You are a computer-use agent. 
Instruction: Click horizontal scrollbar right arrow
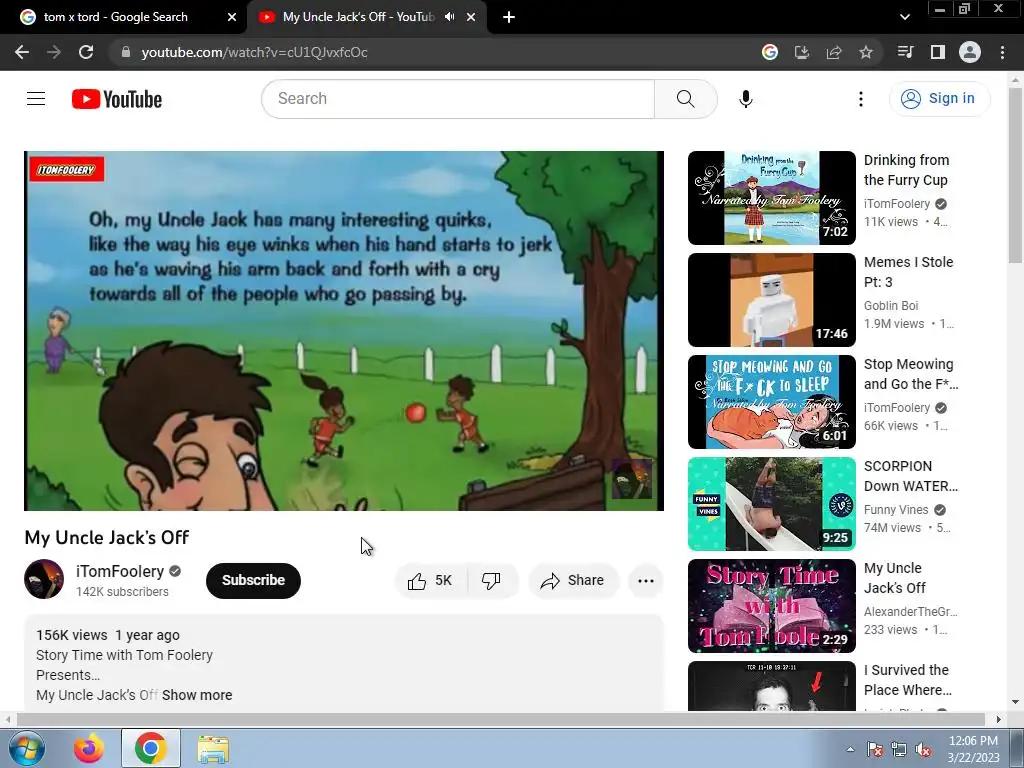(x=999, y=720)
